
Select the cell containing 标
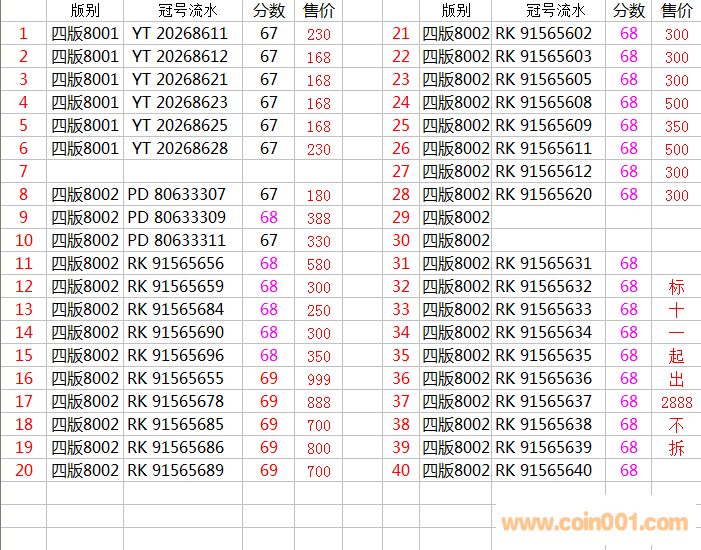click(677, 287)
